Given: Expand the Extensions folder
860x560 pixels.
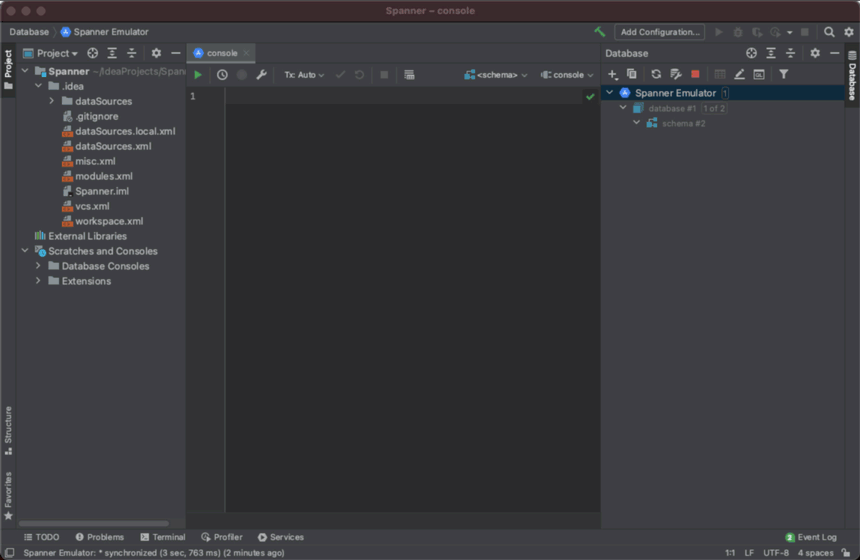Looking at the screenshot, I should pos(38,280).
